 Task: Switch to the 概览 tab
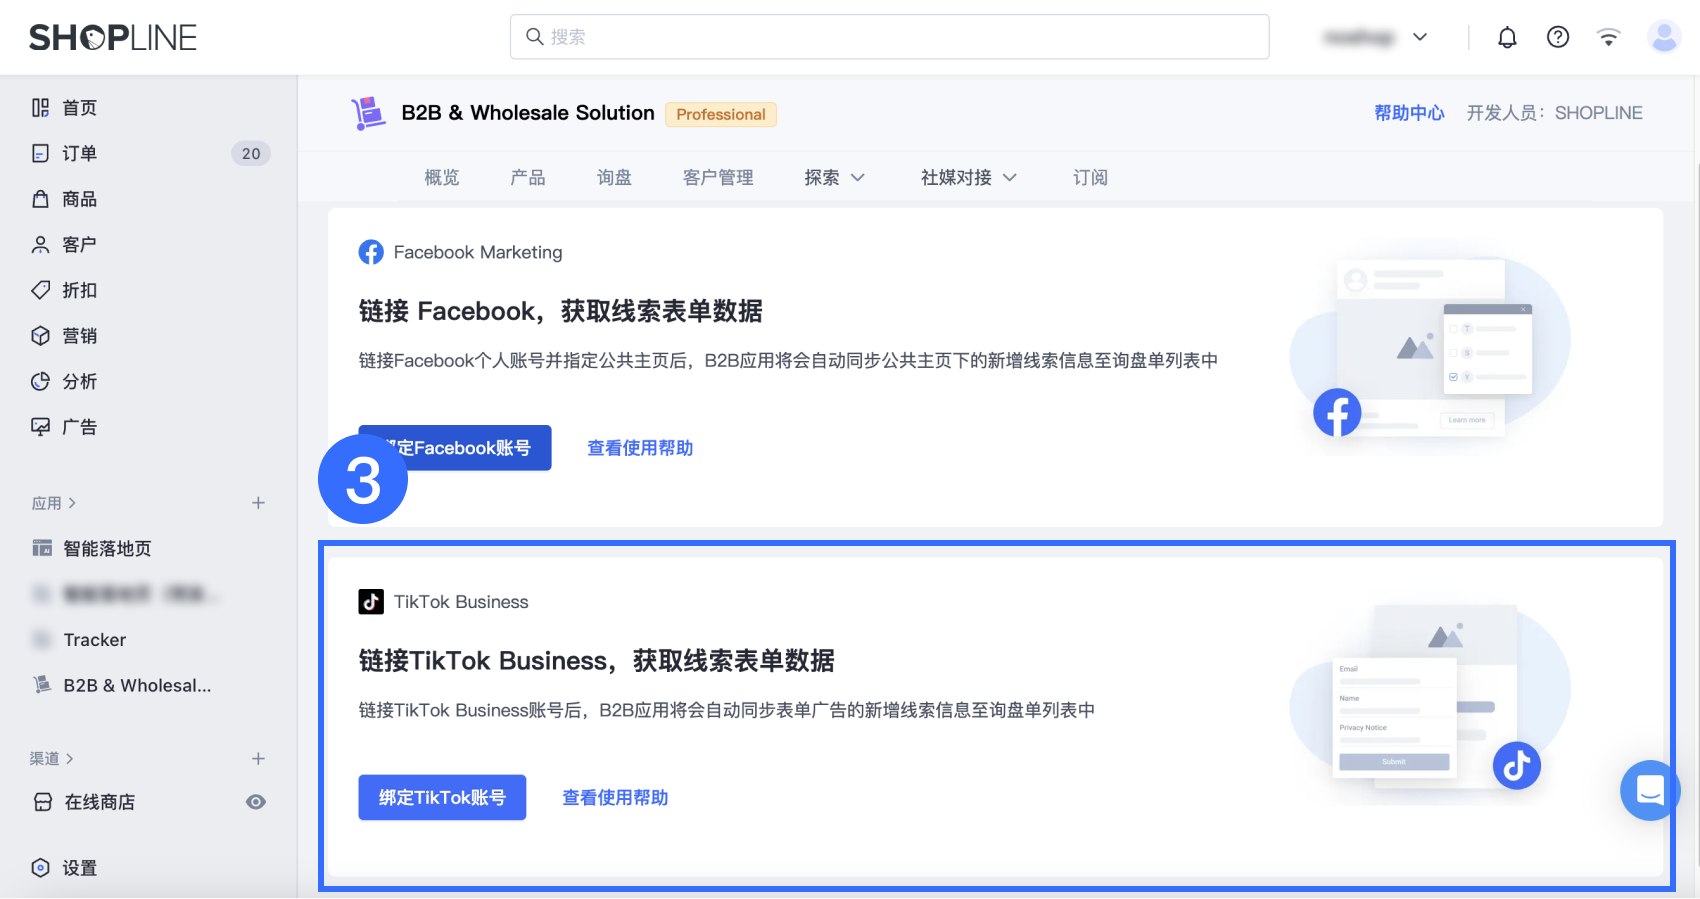click(442, 178)
